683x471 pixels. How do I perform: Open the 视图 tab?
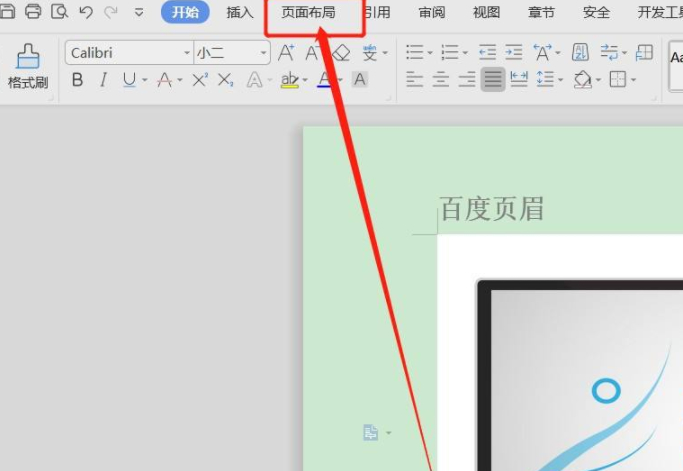click(x=487, y=12)
